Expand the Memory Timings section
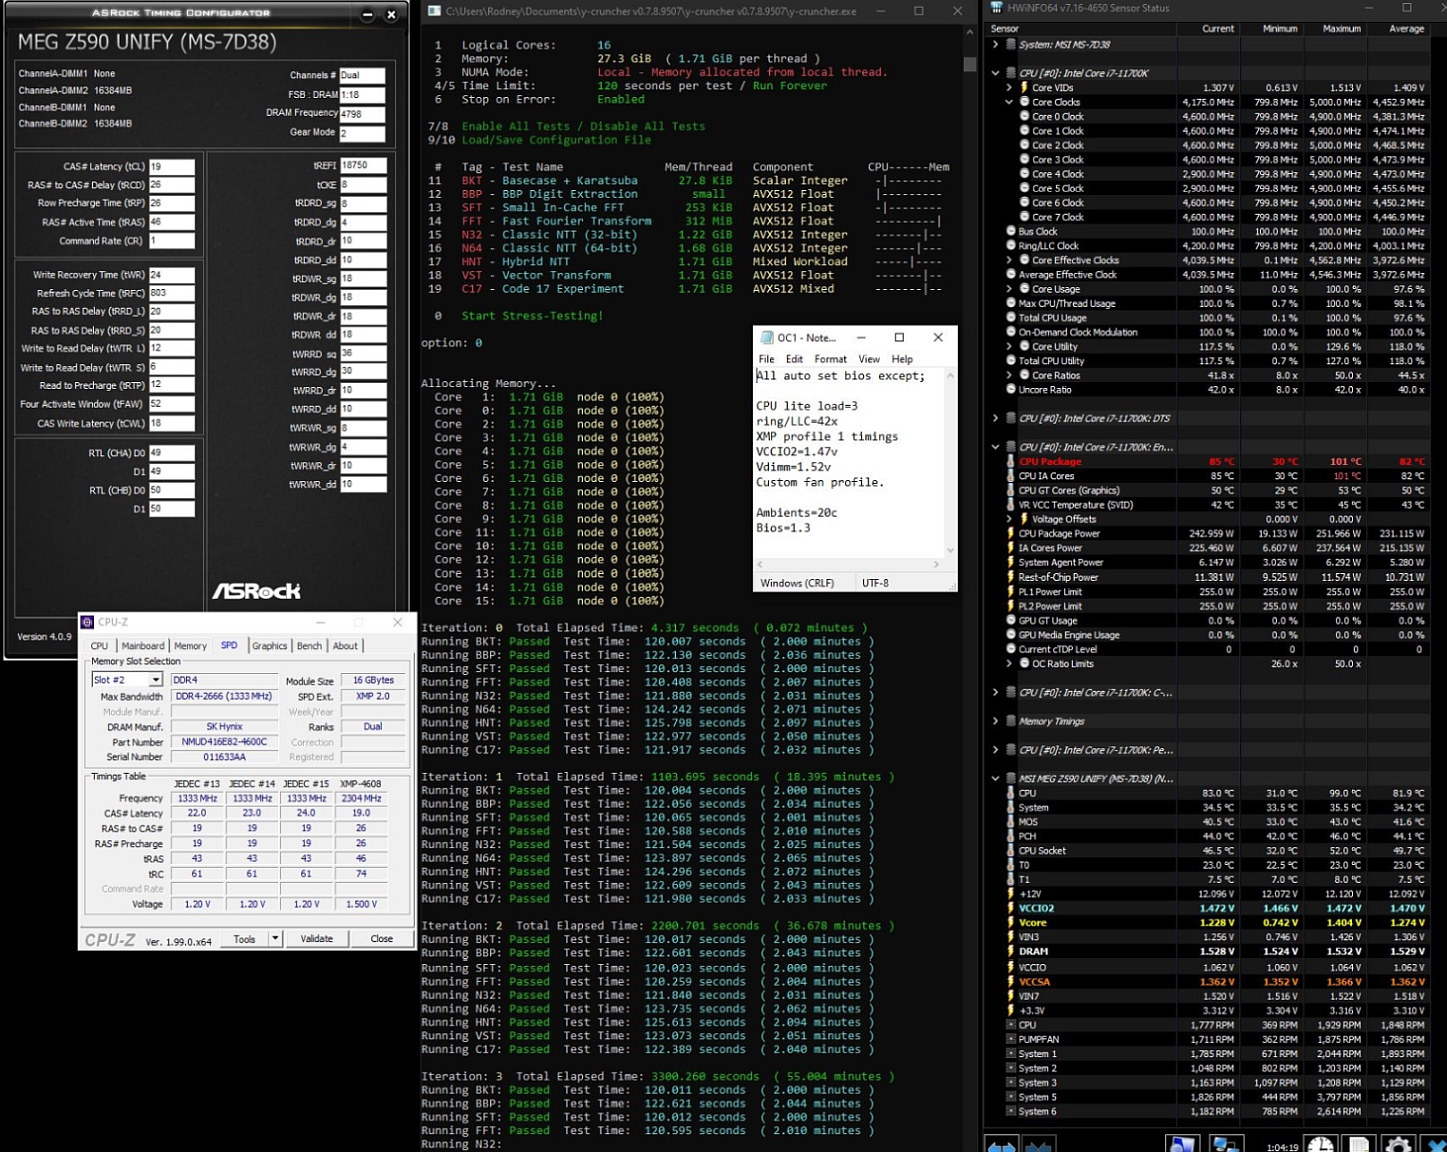Image resolution: width=1447 pixels, height=1152 pixels. point(995,721)
